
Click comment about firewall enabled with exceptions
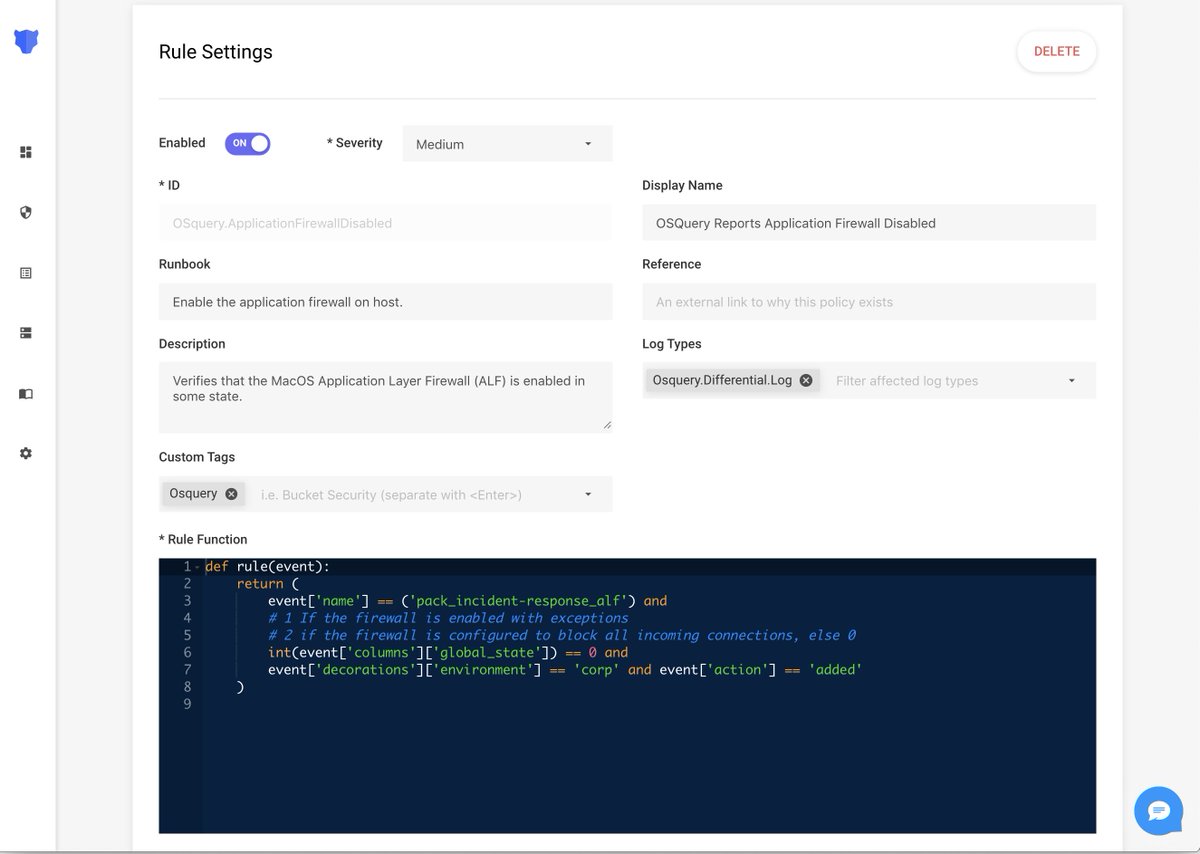pyautogui.click(x=448, y=618)
